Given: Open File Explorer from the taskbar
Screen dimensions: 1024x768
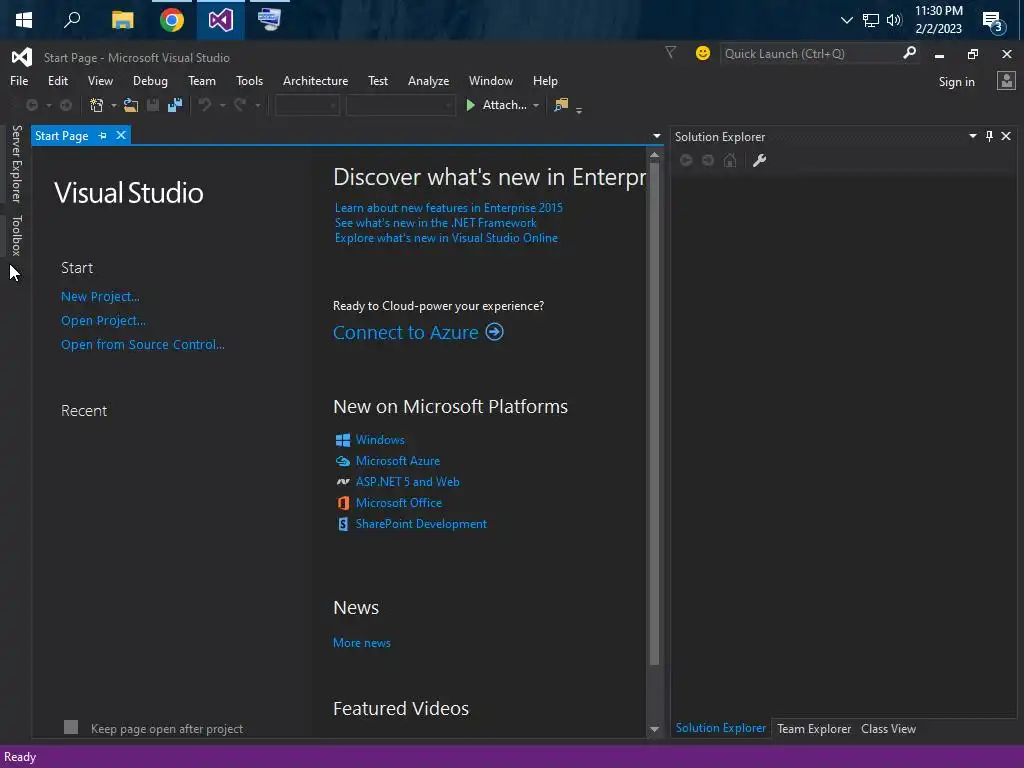Looking at the screenshot, I should (x=123, y=20).
